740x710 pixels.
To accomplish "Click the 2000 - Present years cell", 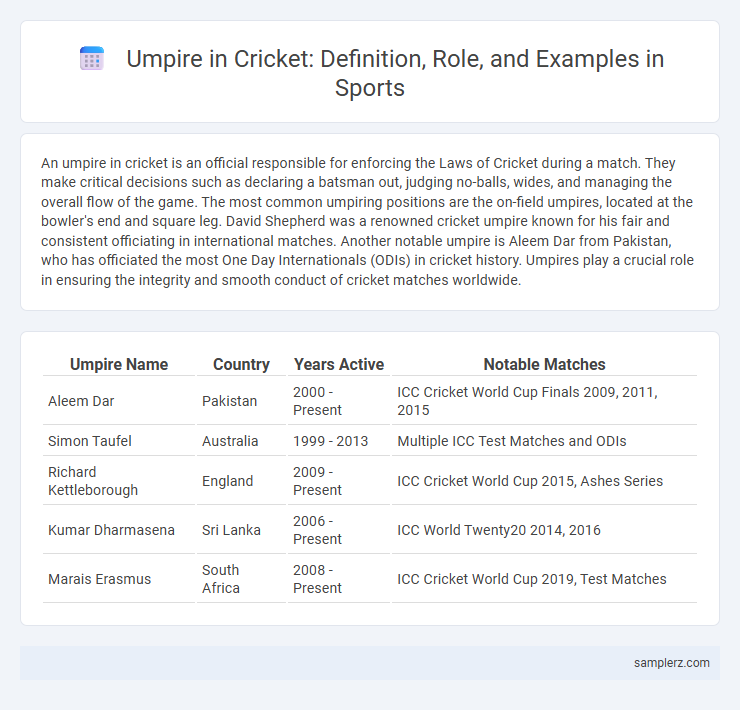I will [x=339, y=401].
